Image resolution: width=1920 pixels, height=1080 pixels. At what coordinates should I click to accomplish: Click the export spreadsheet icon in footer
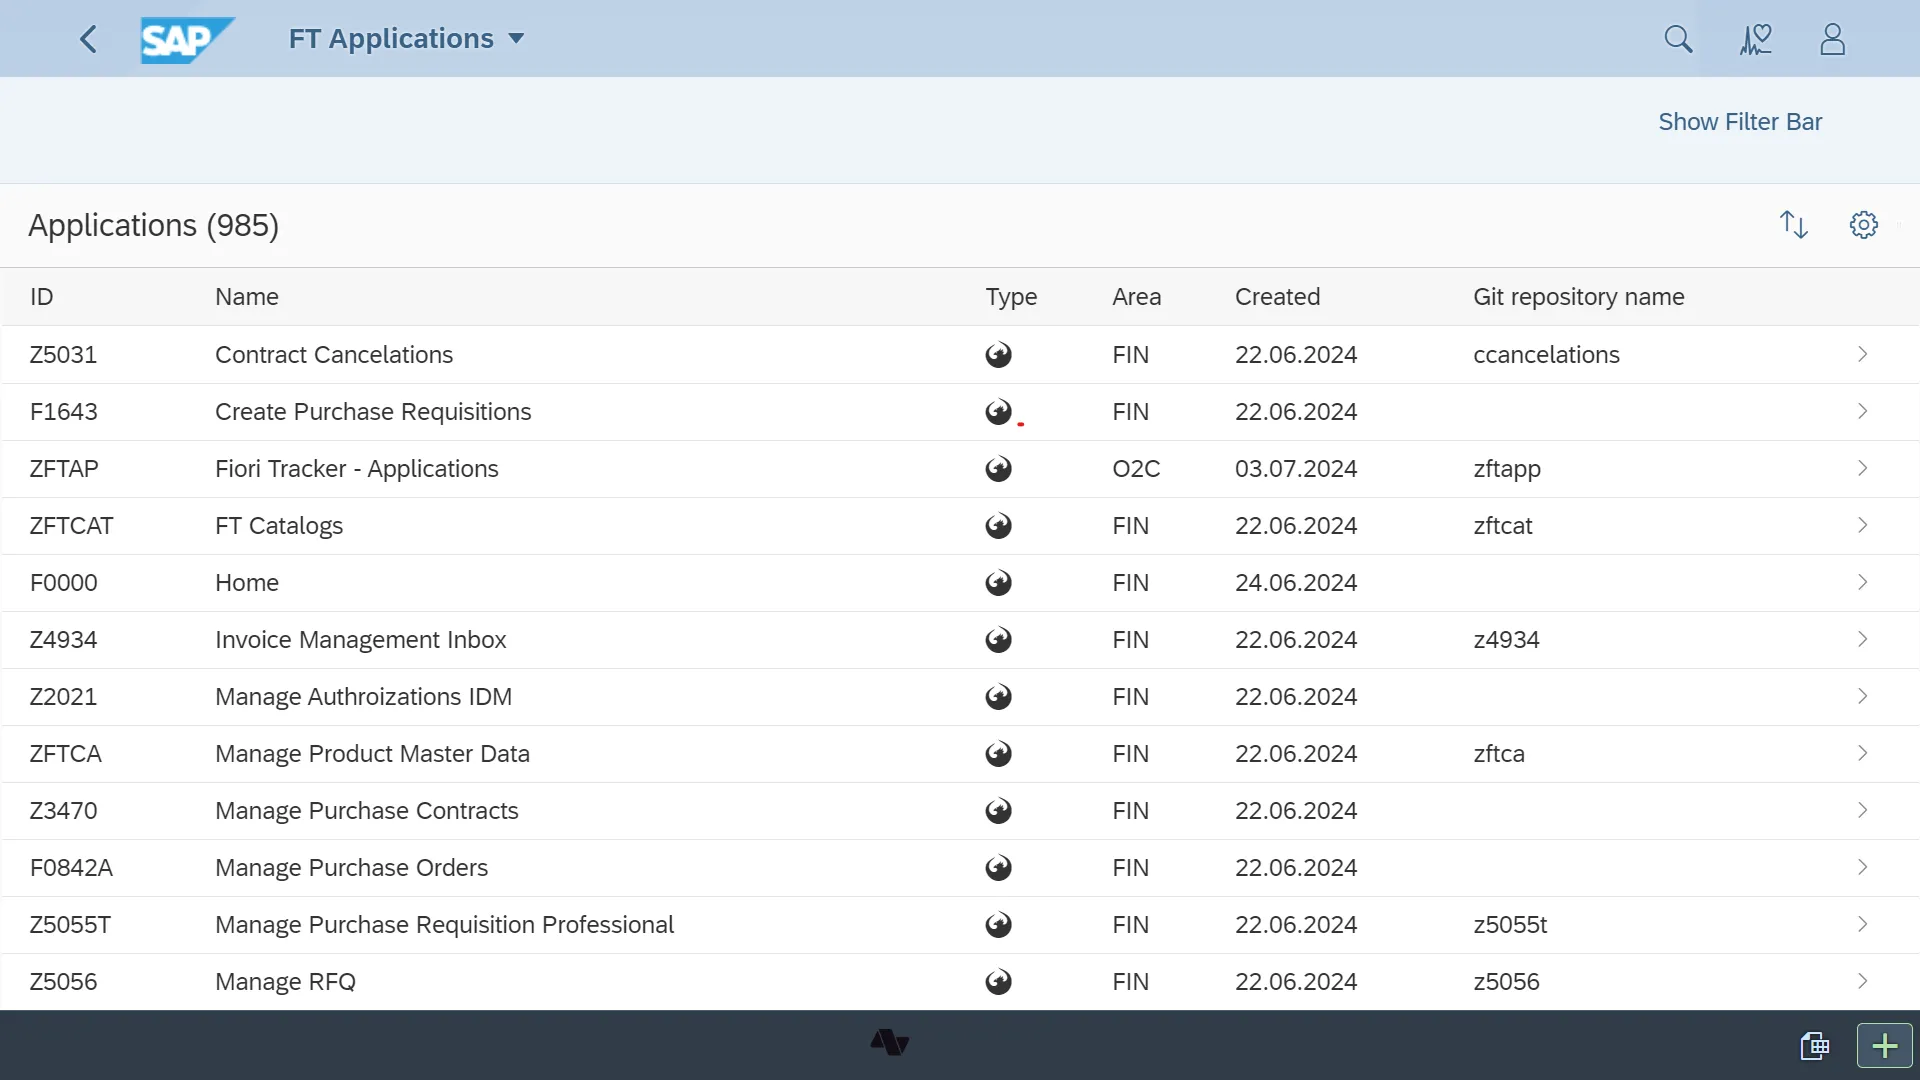click(1815, 1046)
